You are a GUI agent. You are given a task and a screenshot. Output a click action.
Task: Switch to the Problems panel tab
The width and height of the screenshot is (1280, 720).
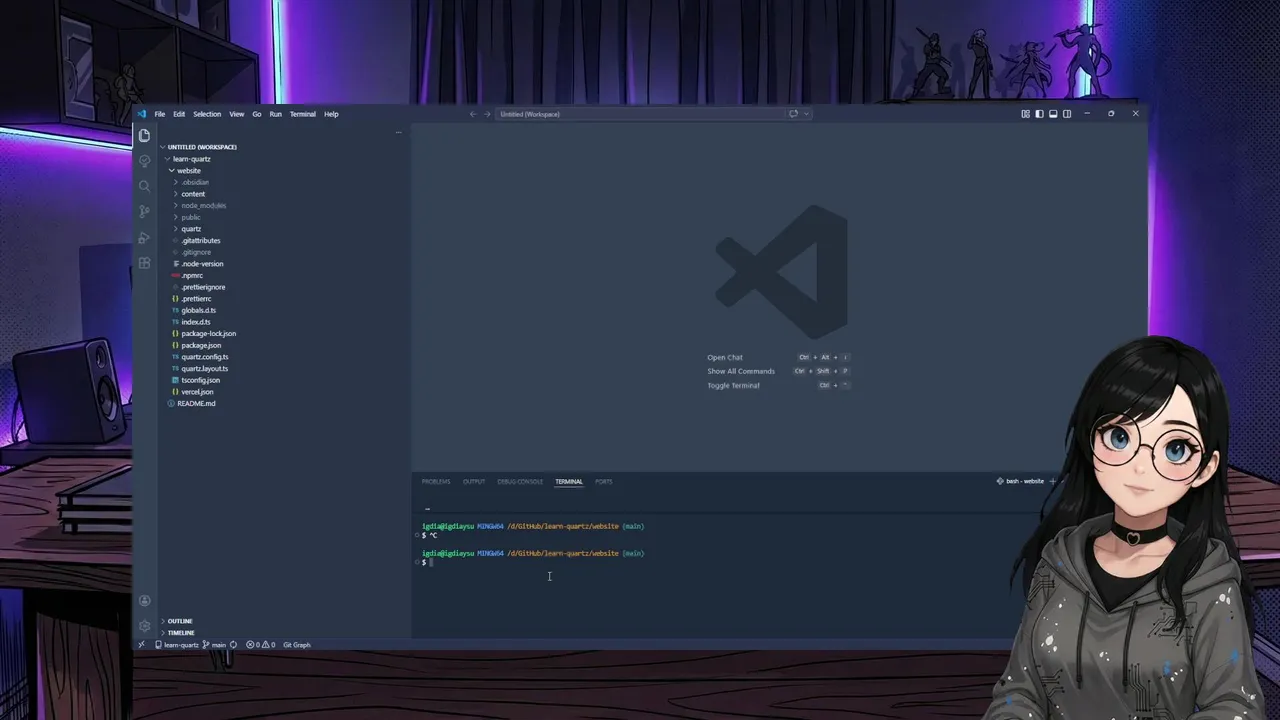click(436, 481)
